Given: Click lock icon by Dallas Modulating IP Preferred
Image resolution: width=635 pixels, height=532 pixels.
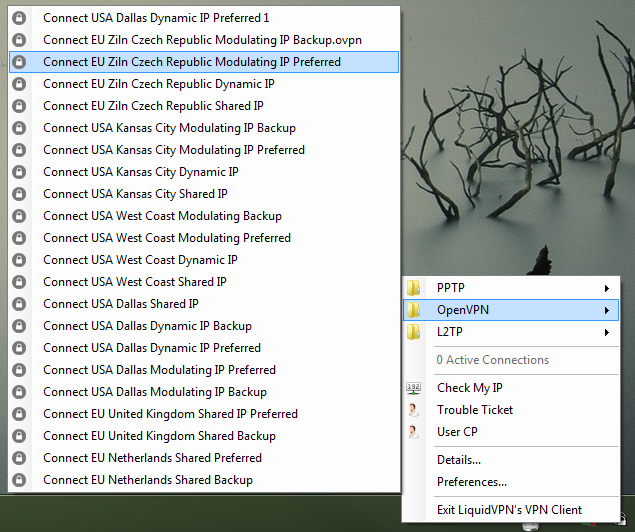Looking at the screenshot, I should click(x=19, y=370).
